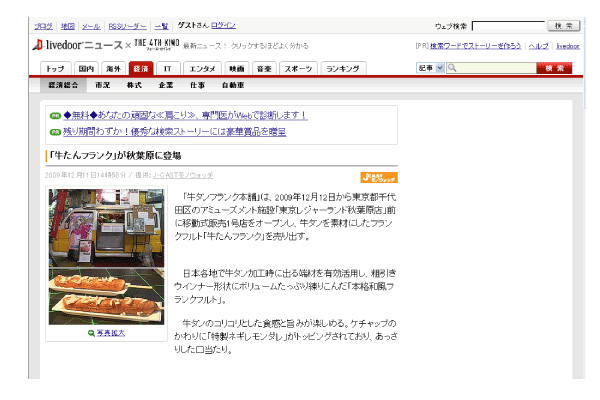
Task: Open the 記事 search type dropdown
Action: (x=430, y=68)
